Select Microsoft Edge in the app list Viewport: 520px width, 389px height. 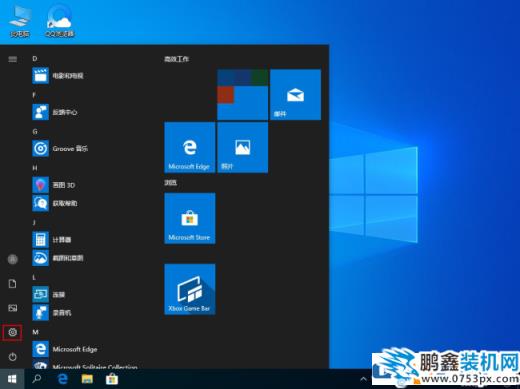65,349
